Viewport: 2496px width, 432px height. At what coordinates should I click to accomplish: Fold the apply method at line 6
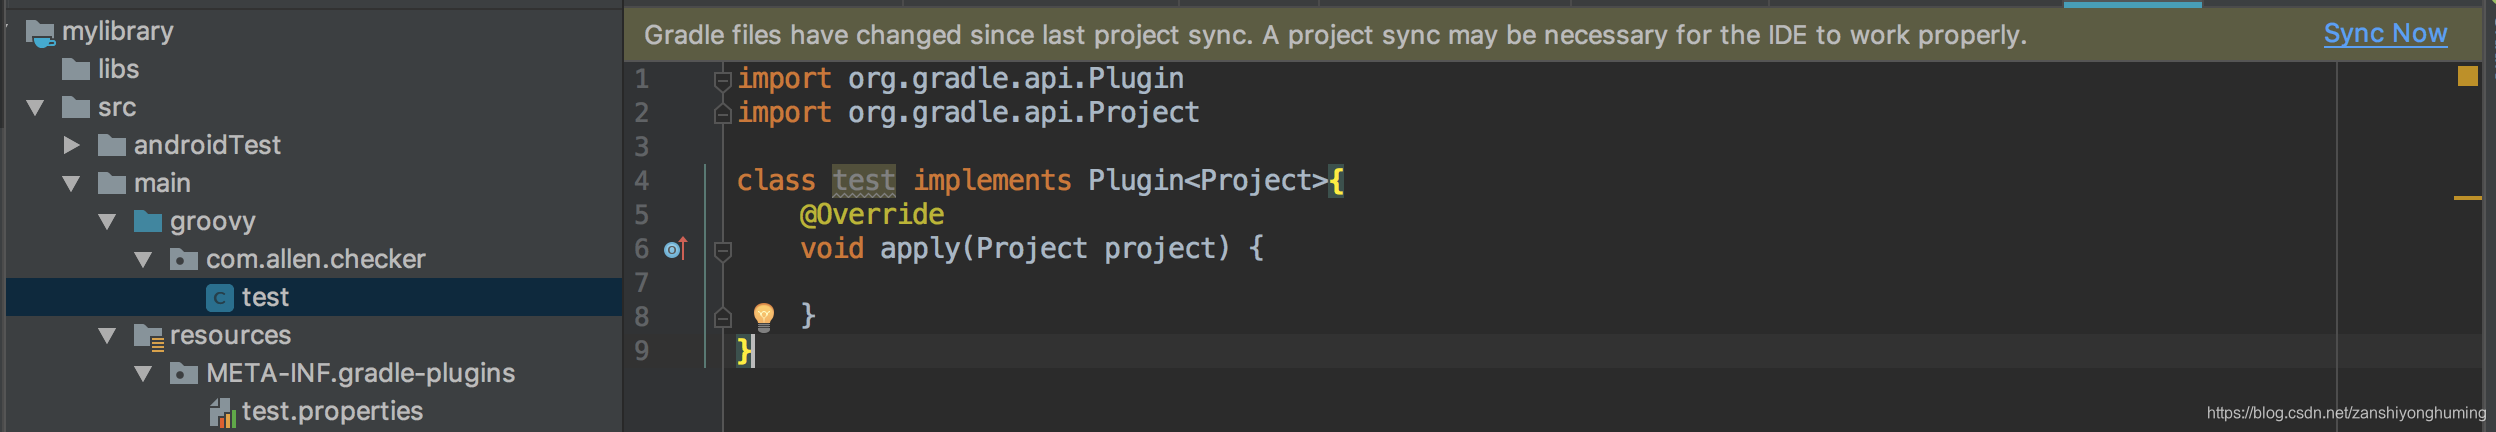click(x=723, y=250)
